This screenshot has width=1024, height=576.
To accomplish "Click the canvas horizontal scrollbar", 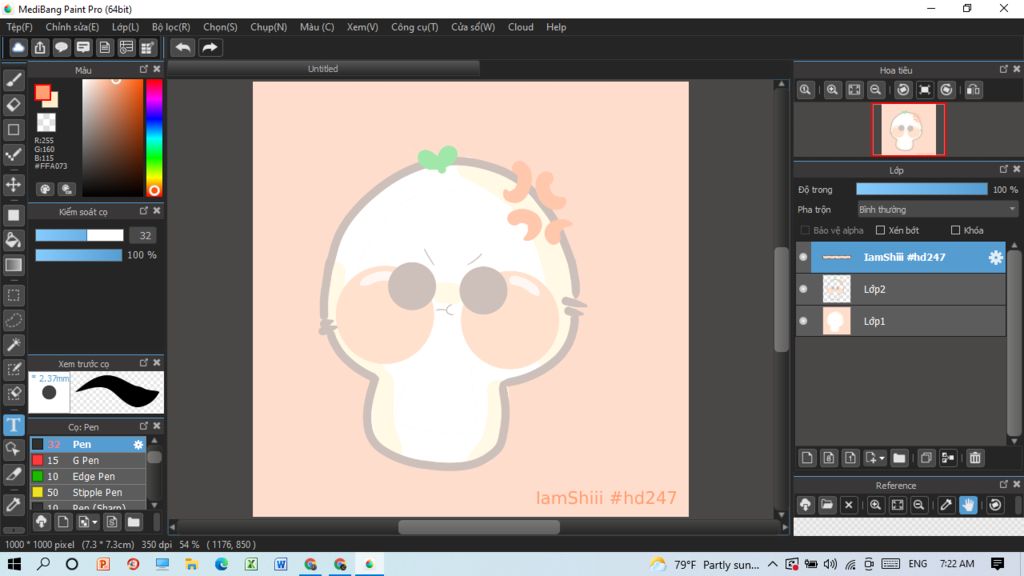I will 479,527.
